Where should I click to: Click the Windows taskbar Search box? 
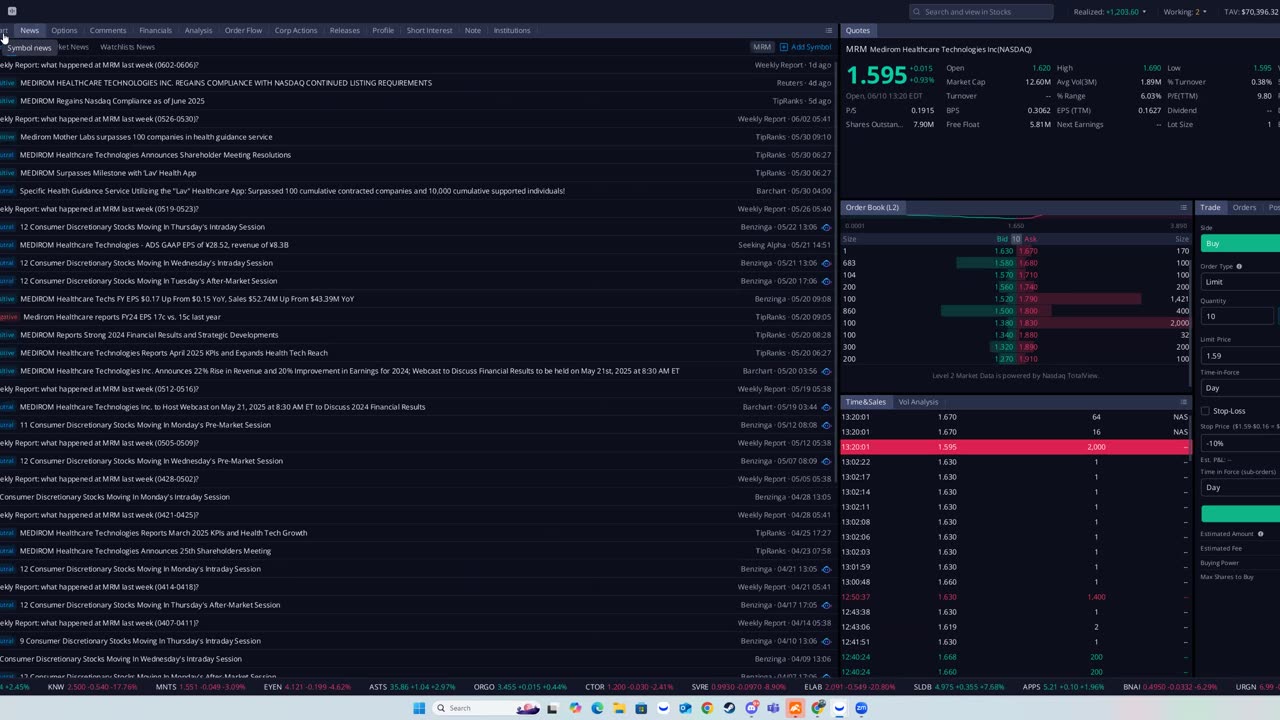click(484, 708)
